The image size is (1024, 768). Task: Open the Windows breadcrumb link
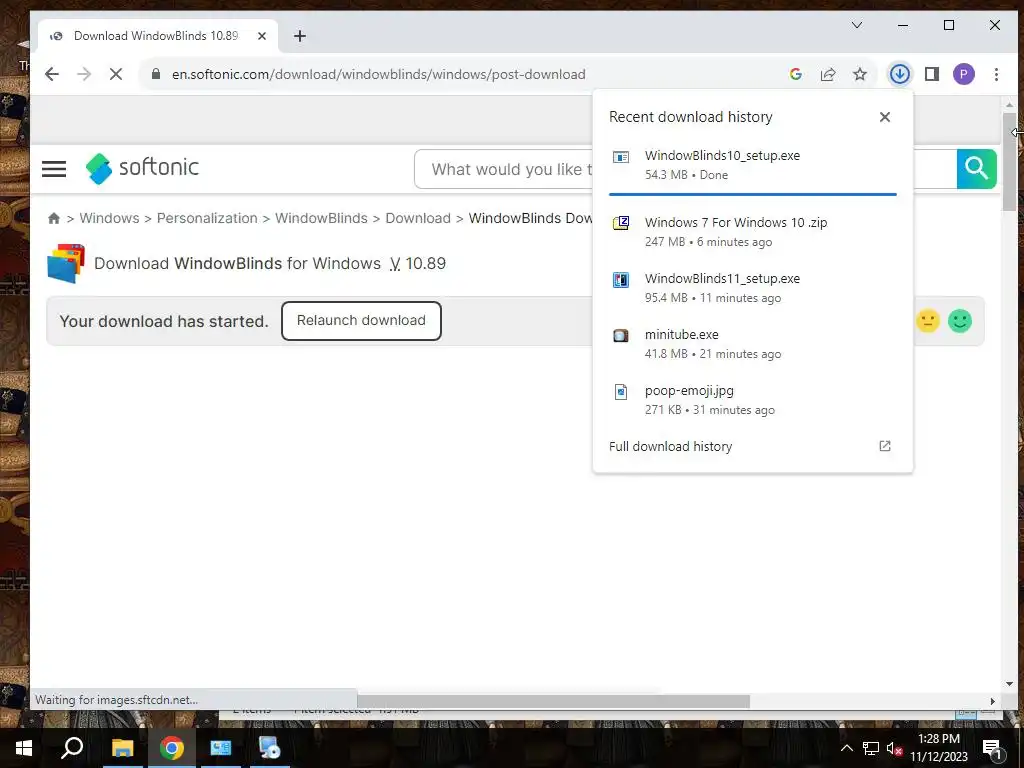point(109,218)
